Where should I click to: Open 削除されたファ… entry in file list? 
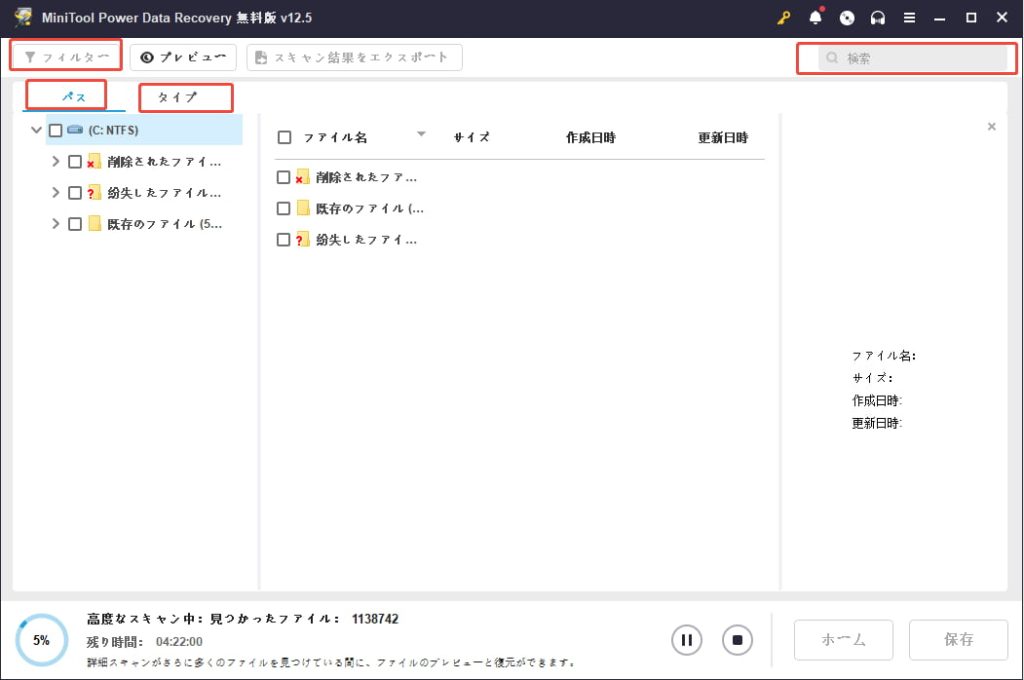click(x=366, y=177)
